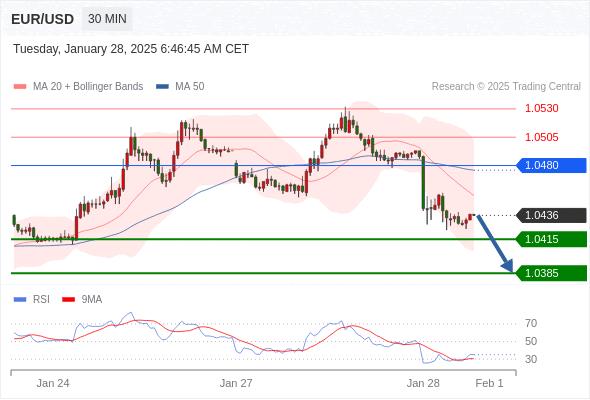Viewport: 590px width, 400px height.
Task: Toggle the MA 50 legend label
Action: pyautogui.click(x=190, y=87)
